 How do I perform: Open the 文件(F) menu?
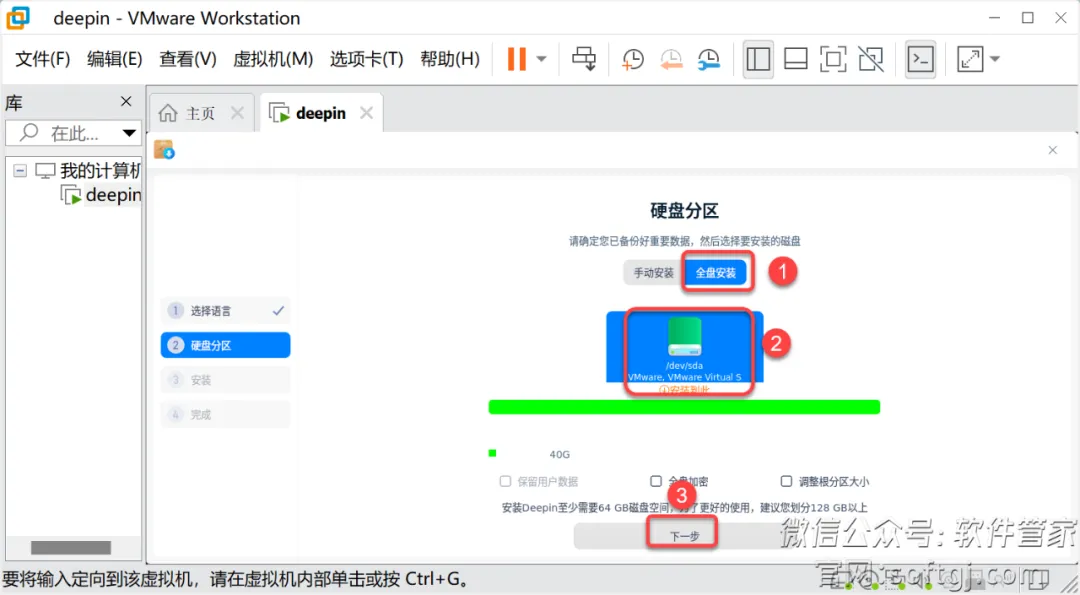(x=43, y=59)
